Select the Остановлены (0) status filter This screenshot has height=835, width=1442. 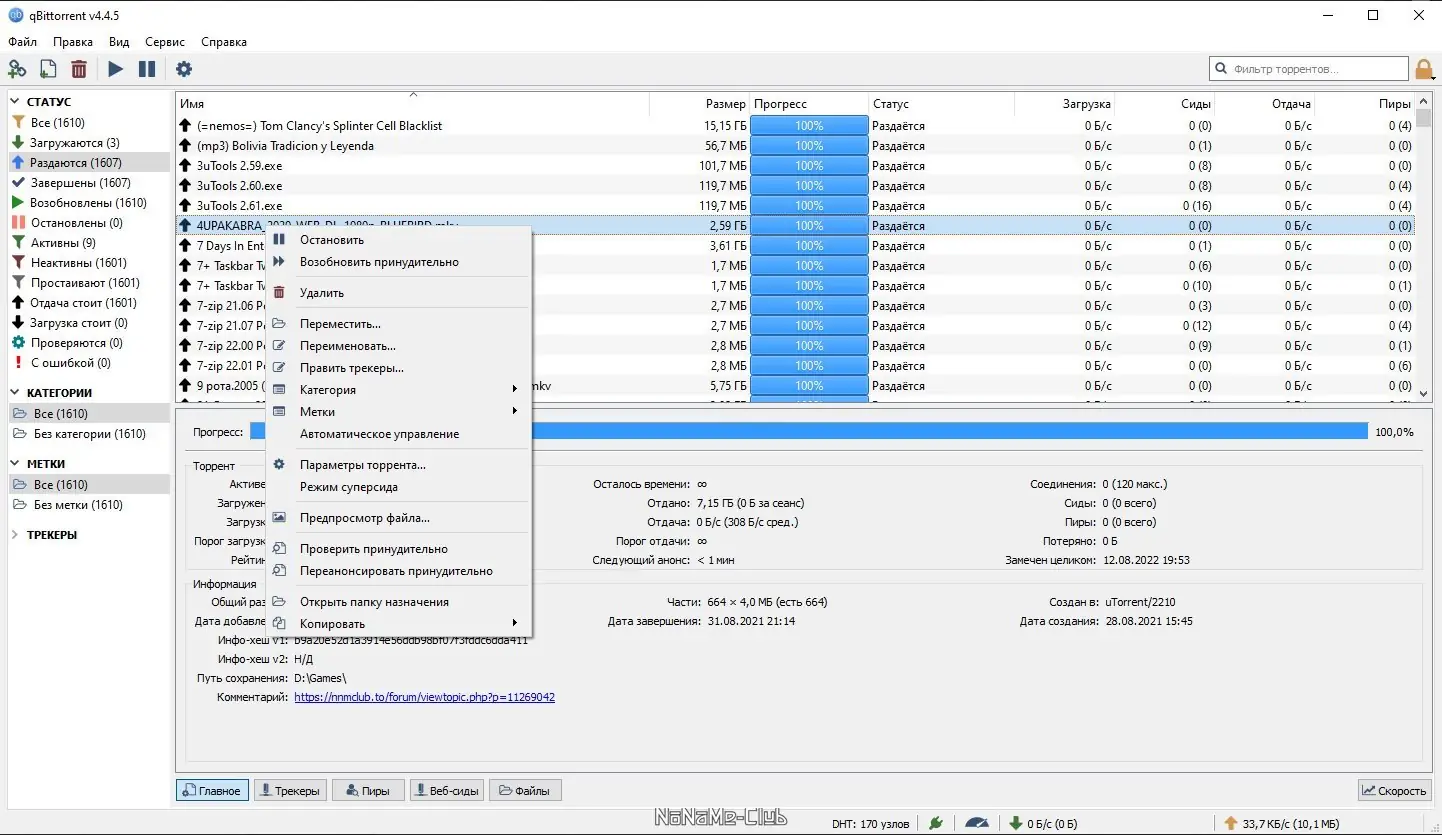89,222
